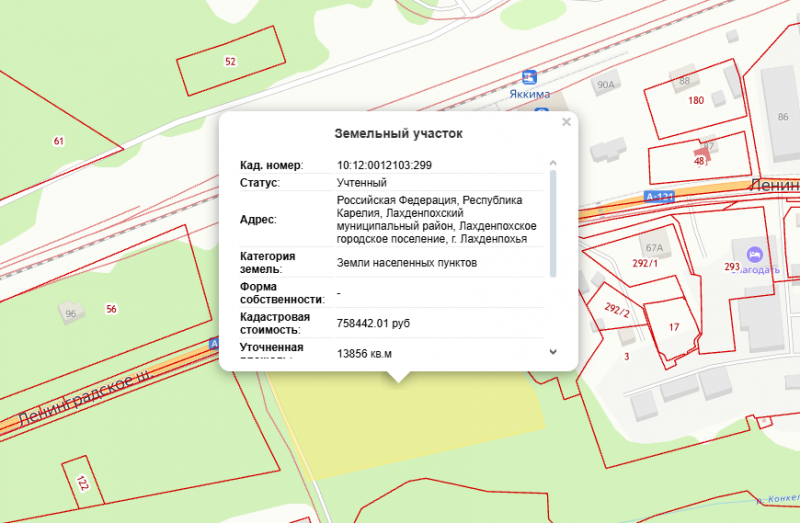
Task: Click building 67A on the map
Action: [x=655, y=248]
